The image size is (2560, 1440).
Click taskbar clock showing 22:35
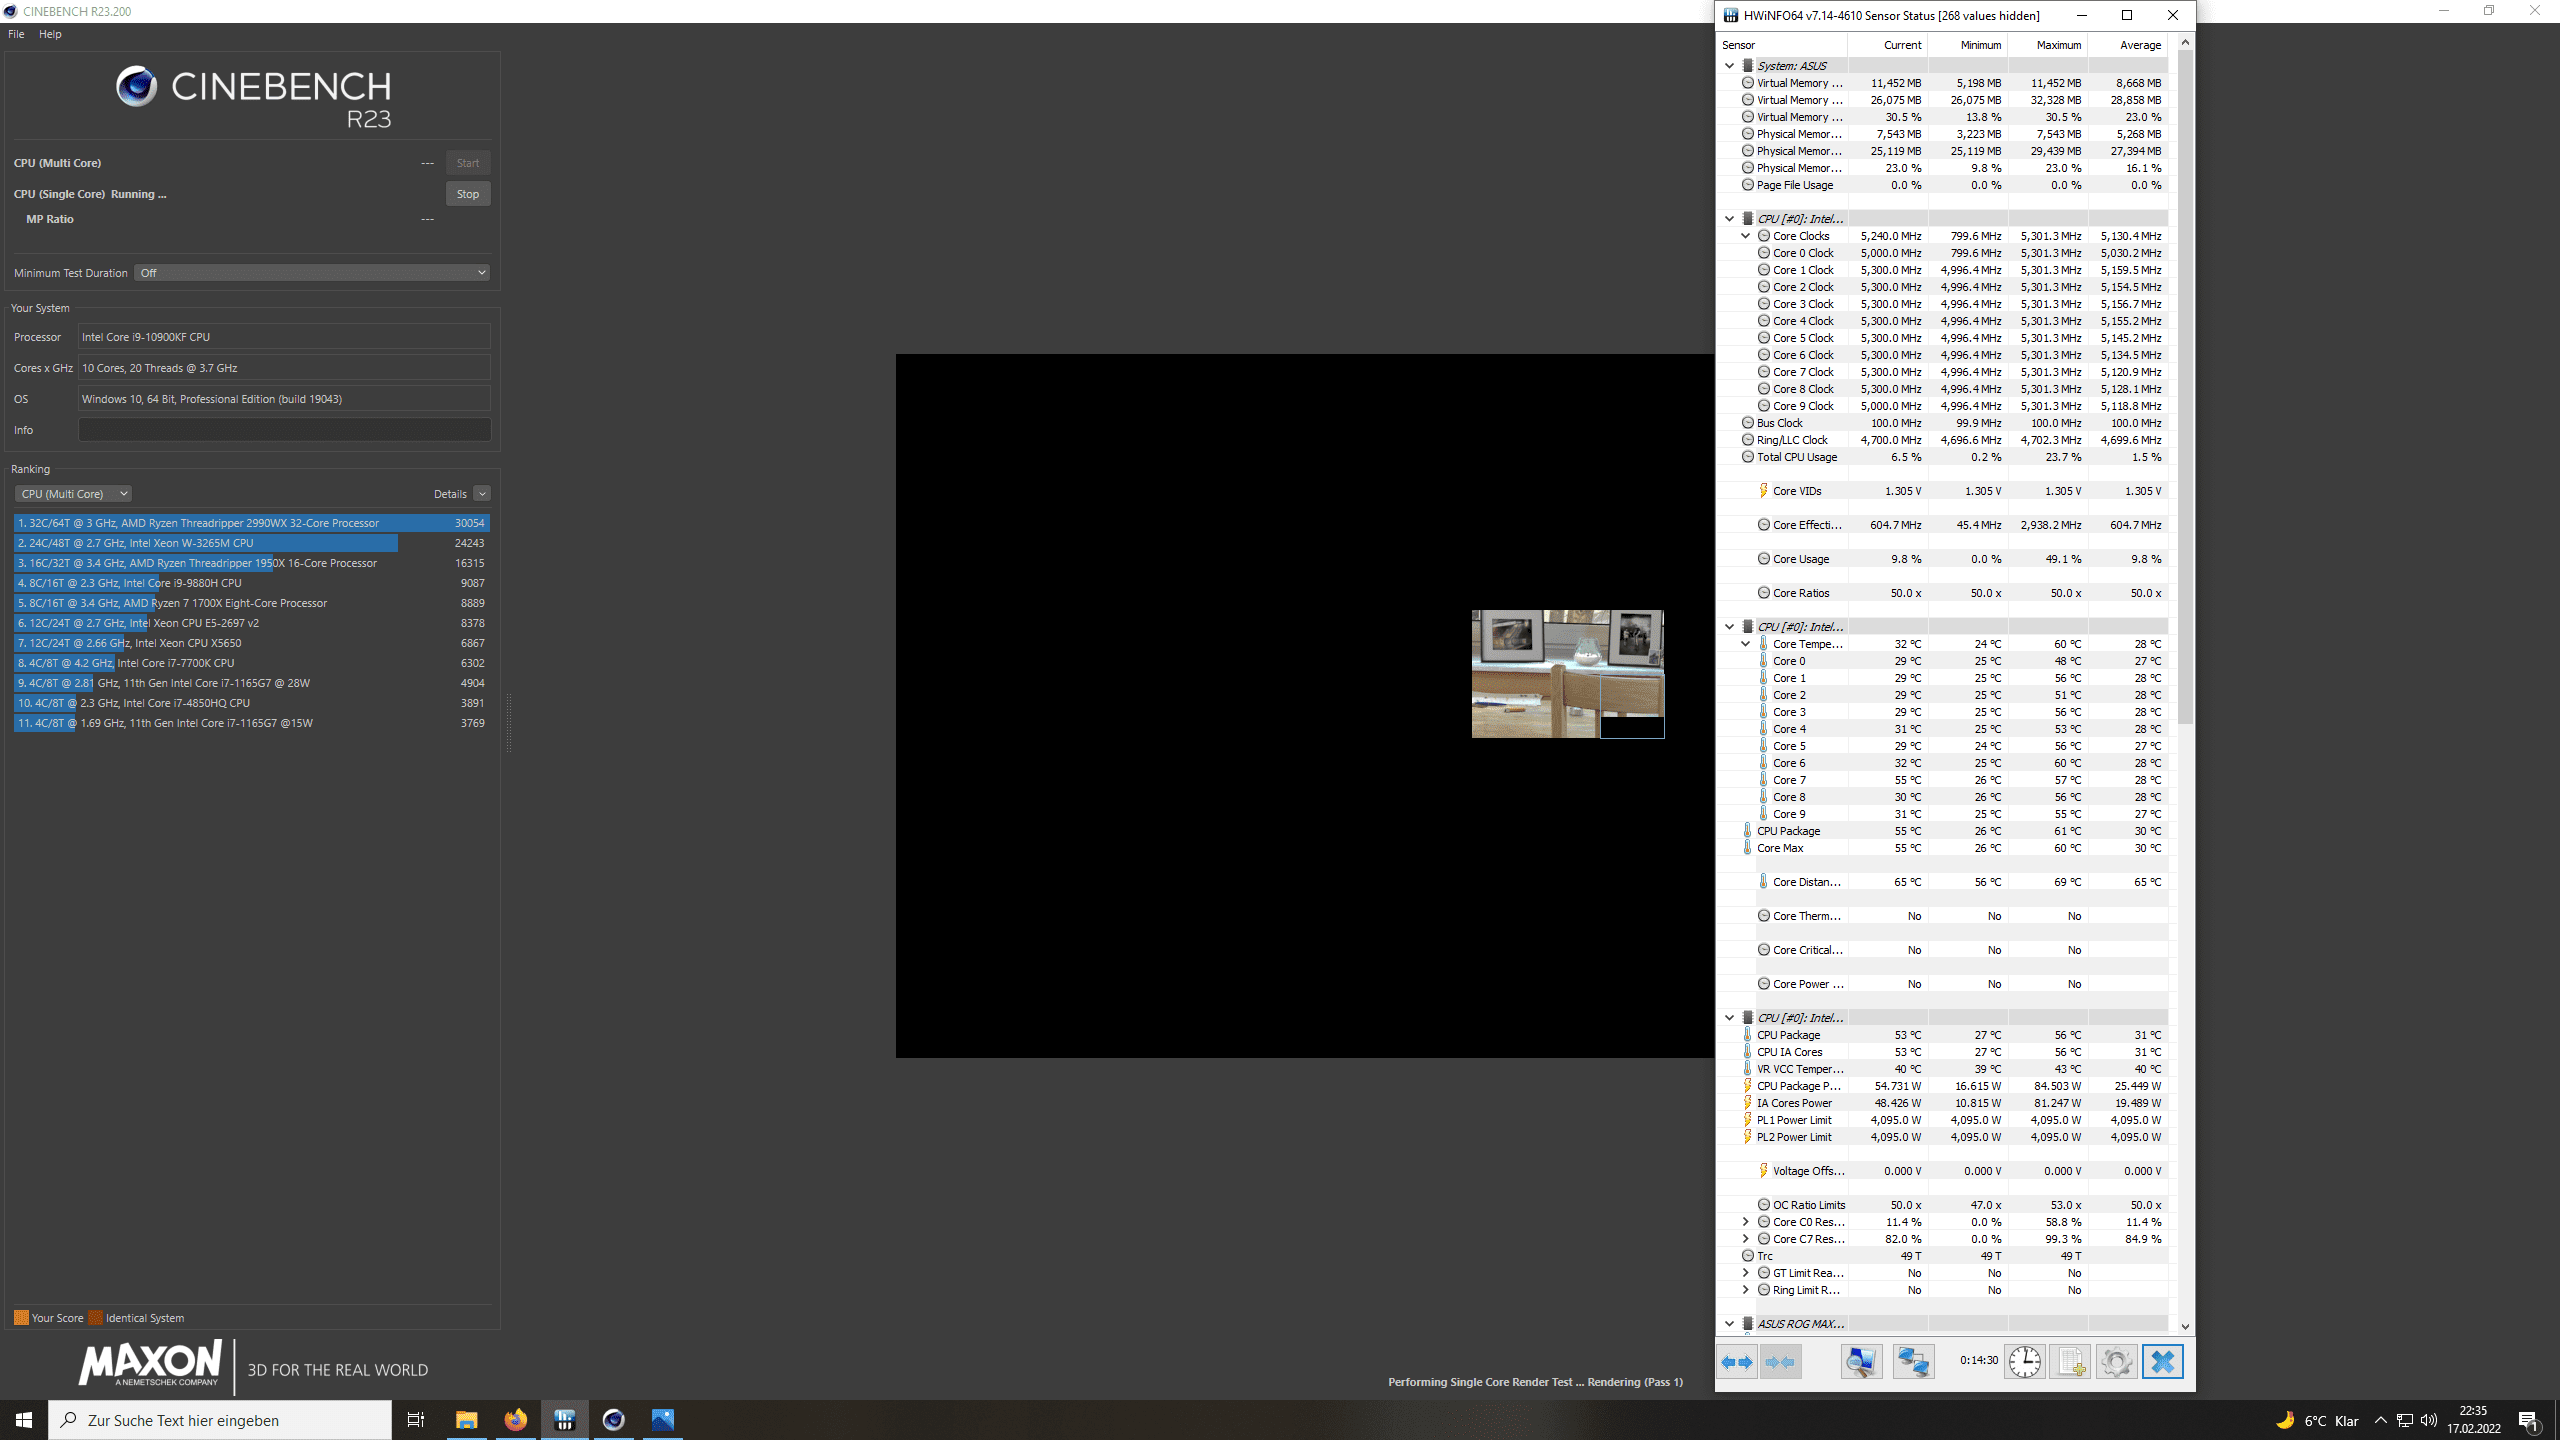pos(2474,1420)
